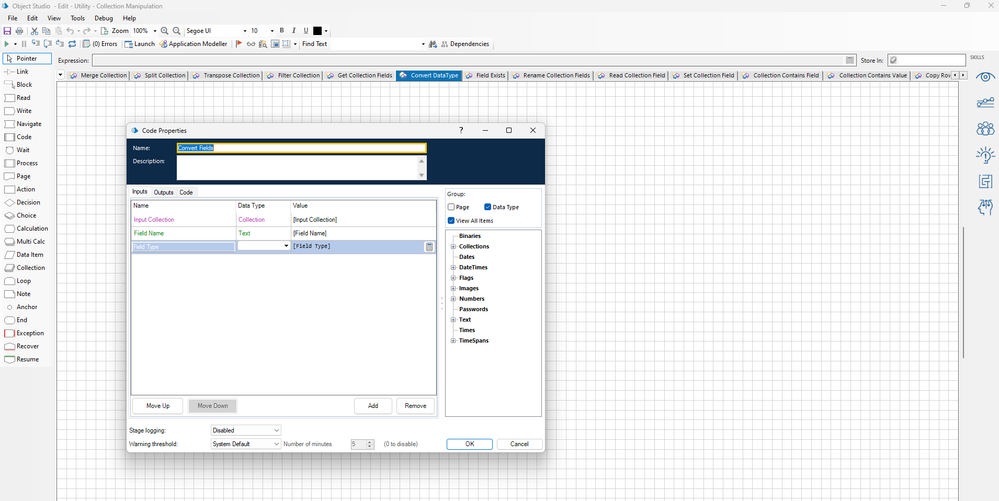Open the Stage logging dropdown
Viewport: 999px width, 501px height.
click(245, 431)
